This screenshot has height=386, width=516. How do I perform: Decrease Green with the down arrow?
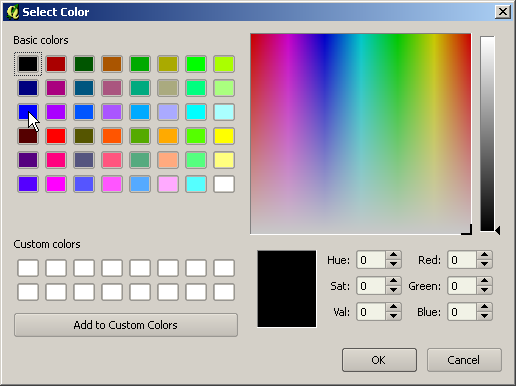[x=484, y=290]
